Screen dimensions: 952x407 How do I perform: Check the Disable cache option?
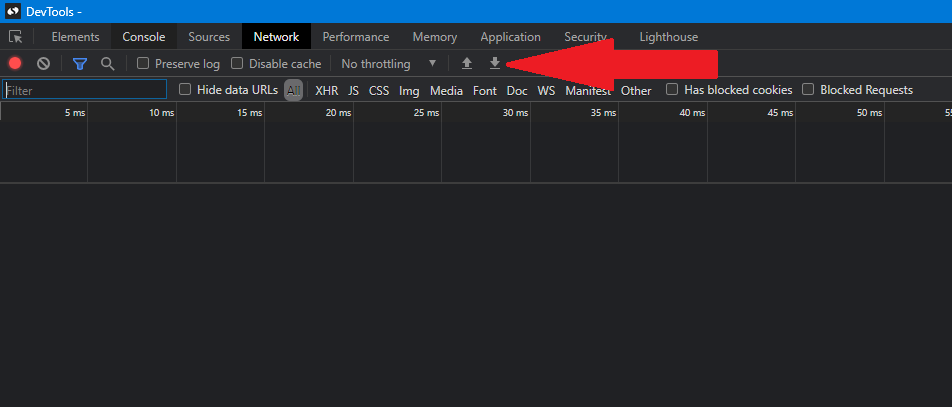click(x=238, y=64)
